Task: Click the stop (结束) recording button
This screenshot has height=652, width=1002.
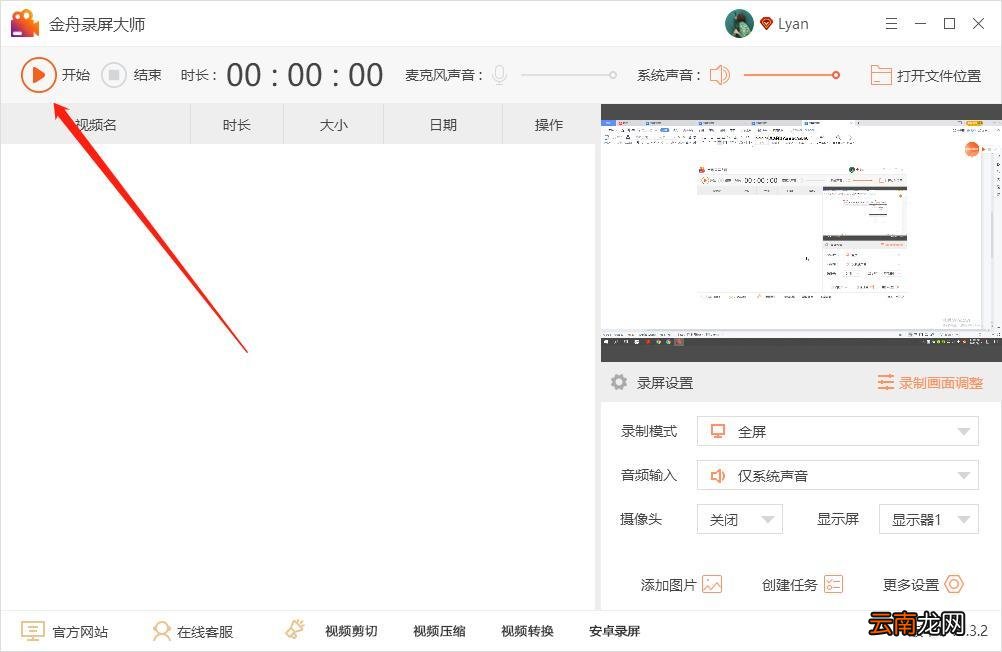Action: (114, 75)
